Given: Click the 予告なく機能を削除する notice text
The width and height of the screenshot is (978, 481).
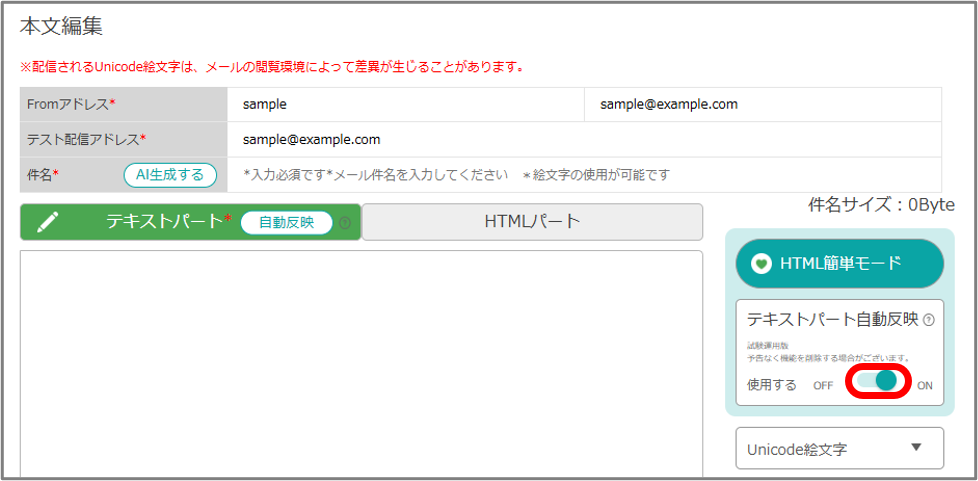Looking at the screenshot, I should tap(831, 359).
